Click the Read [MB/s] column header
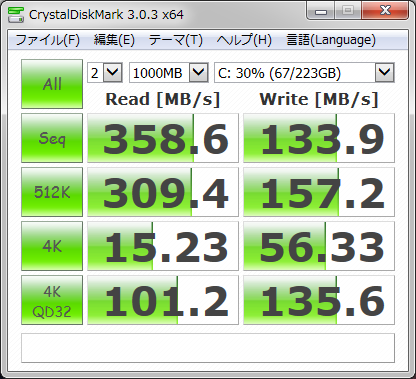416x379 pixels. (163, 99)
